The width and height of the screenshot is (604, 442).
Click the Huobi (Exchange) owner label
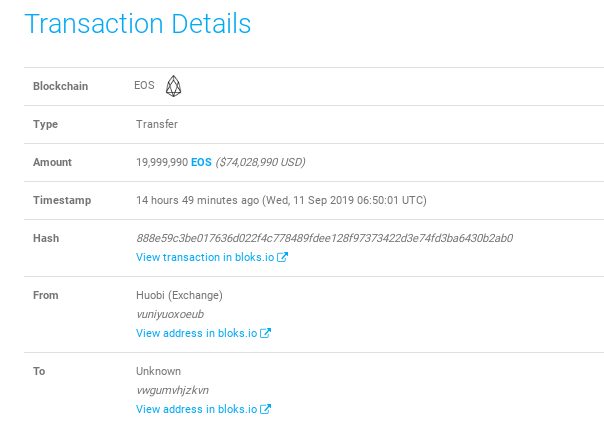(x=179, y=295)
